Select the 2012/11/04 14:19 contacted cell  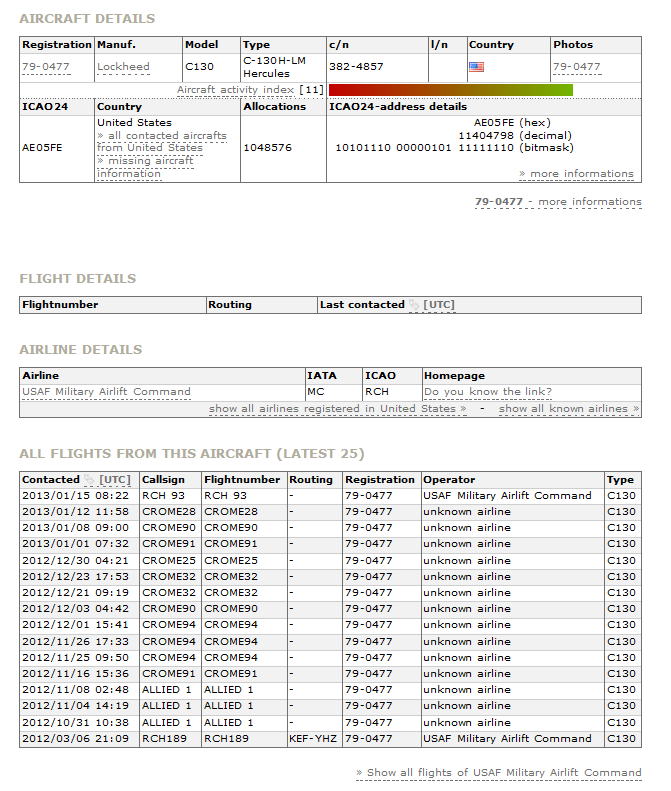coord(80,707)
